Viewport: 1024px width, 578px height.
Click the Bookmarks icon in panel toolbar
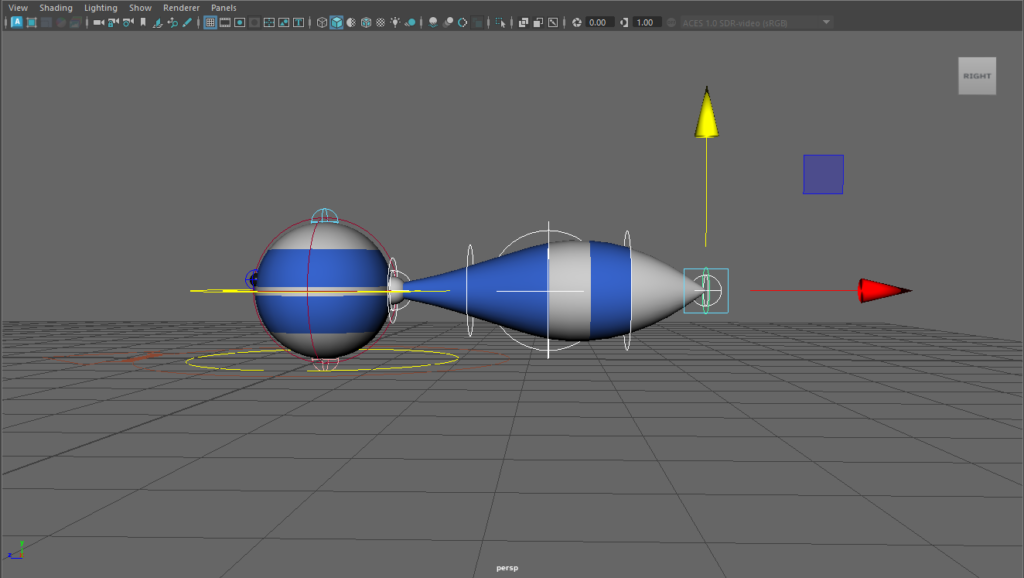click(143, 22)
